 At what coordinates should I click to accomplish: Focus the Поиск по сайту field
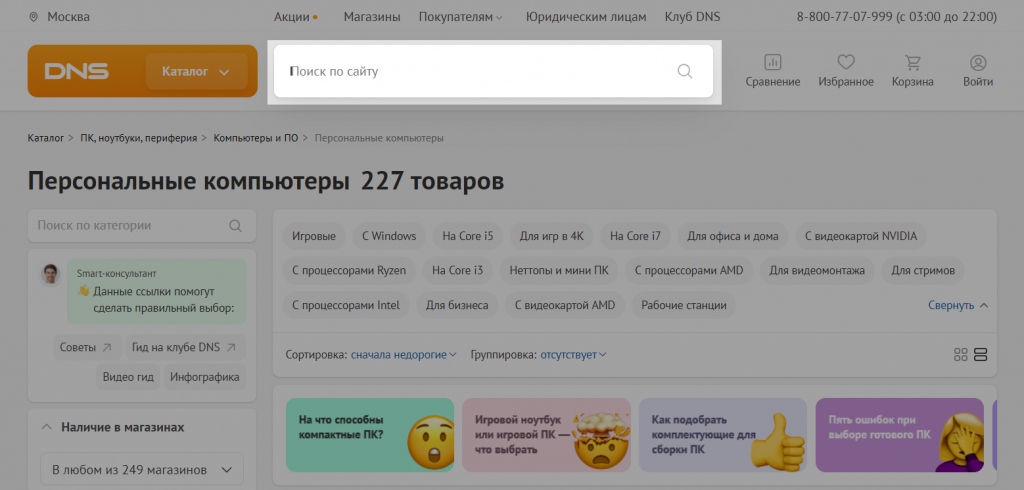493,71
